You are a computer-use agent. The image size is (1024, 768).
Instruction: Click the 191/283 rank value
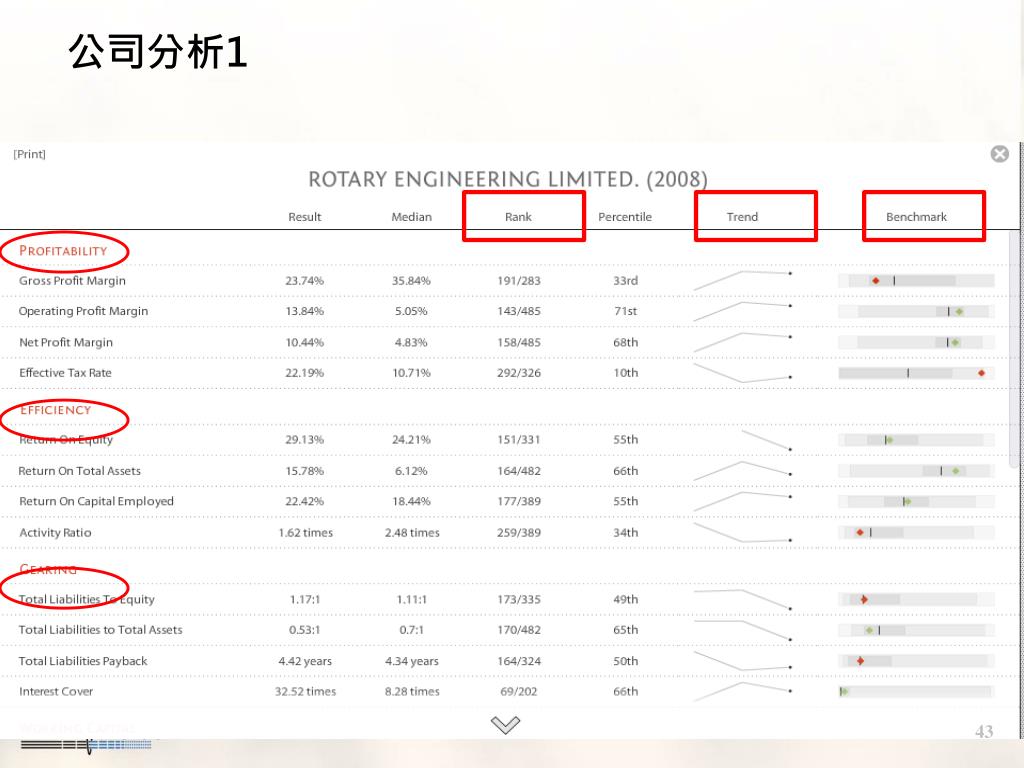click(519, 281)
